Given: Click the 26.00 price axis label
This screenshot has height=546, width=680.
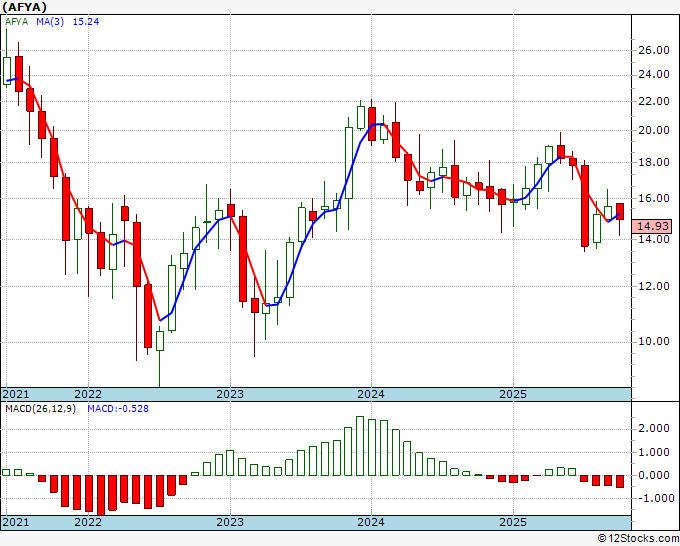Looking at the screenshot, I should click(654, 50).
